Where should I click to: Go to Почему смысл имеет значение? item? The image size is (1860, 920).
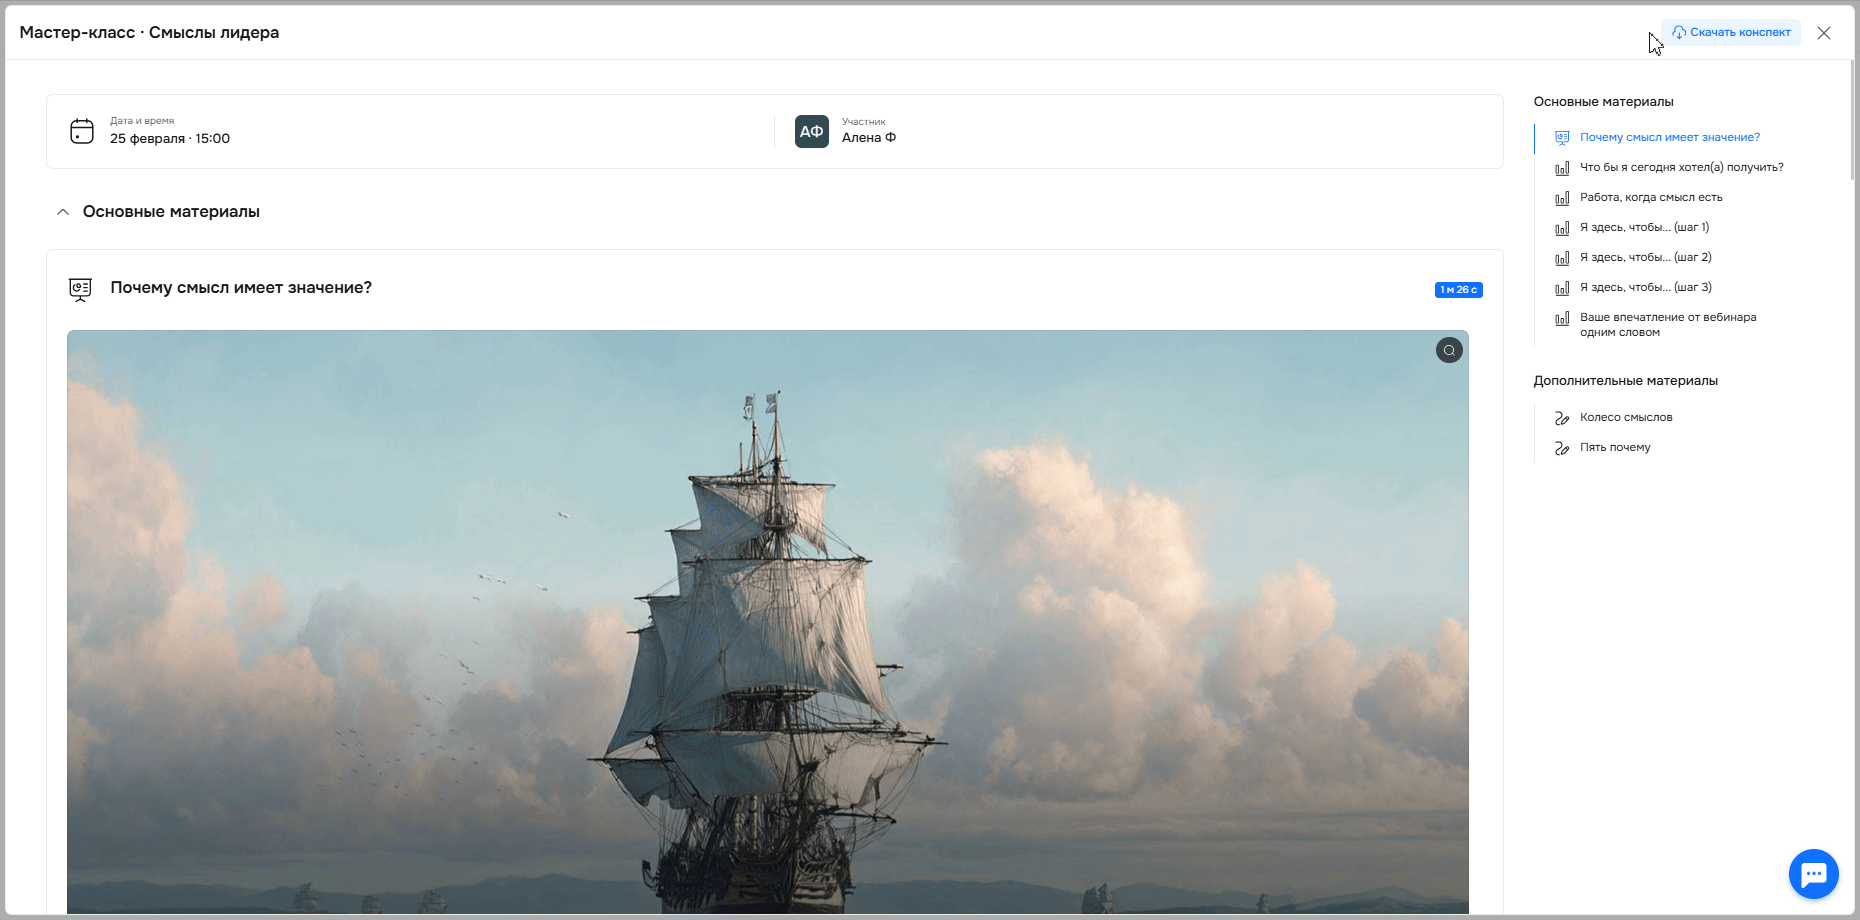coord(1670,137)
